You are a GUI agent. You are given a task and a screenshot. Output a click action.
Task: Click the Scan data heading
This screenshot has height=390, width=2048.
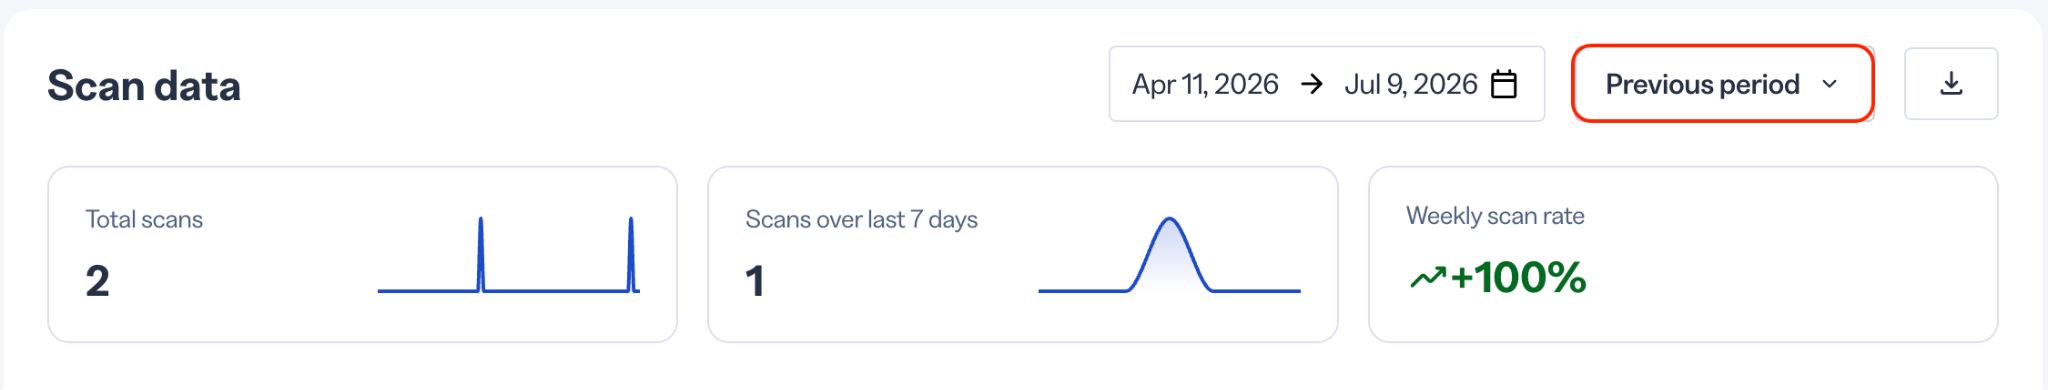click(x=144, y=86)
